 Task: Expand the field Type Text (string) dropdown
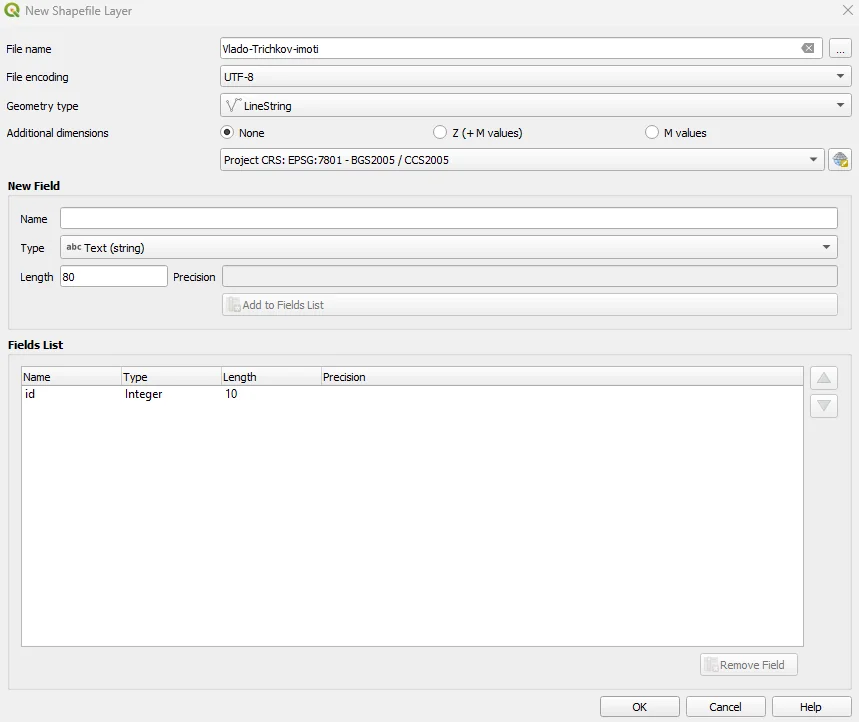448,247
